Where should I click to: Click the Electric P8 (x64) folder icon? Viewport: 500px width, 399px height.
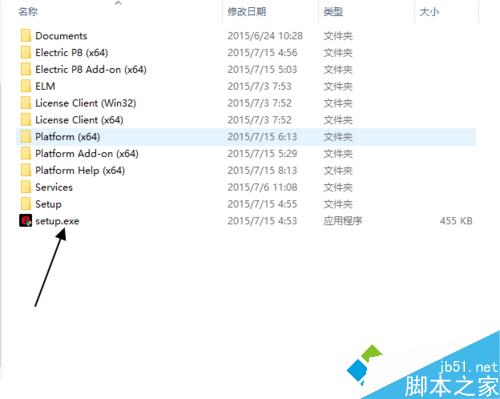(26, 52)
